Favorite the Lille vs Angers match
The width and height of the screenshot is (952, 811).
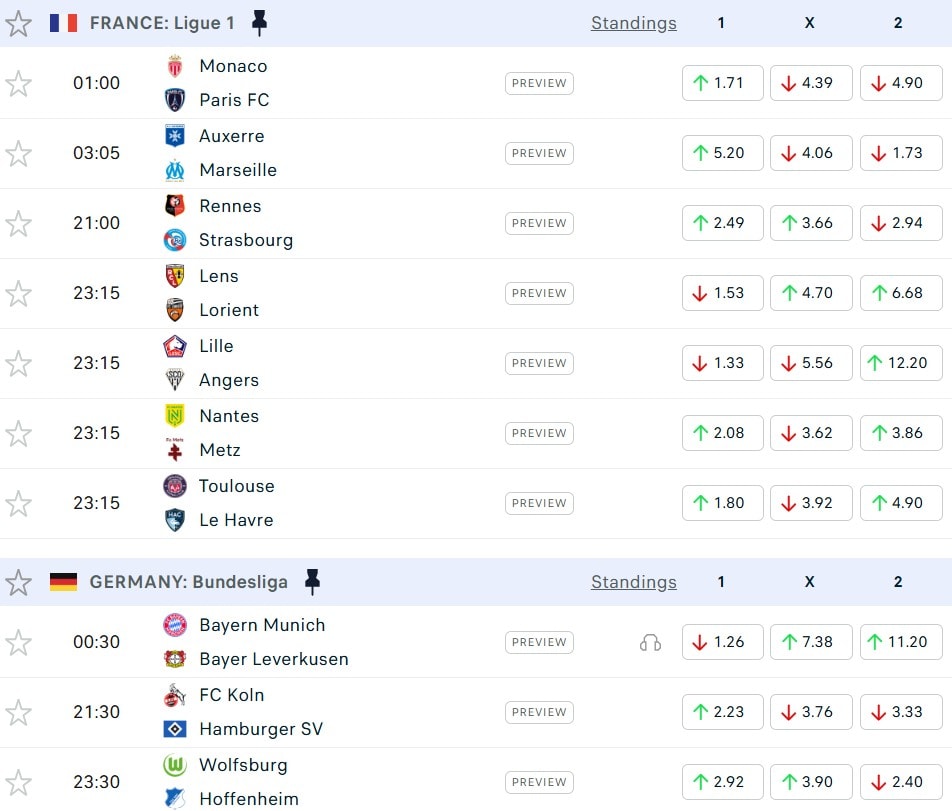click(18, 363)
